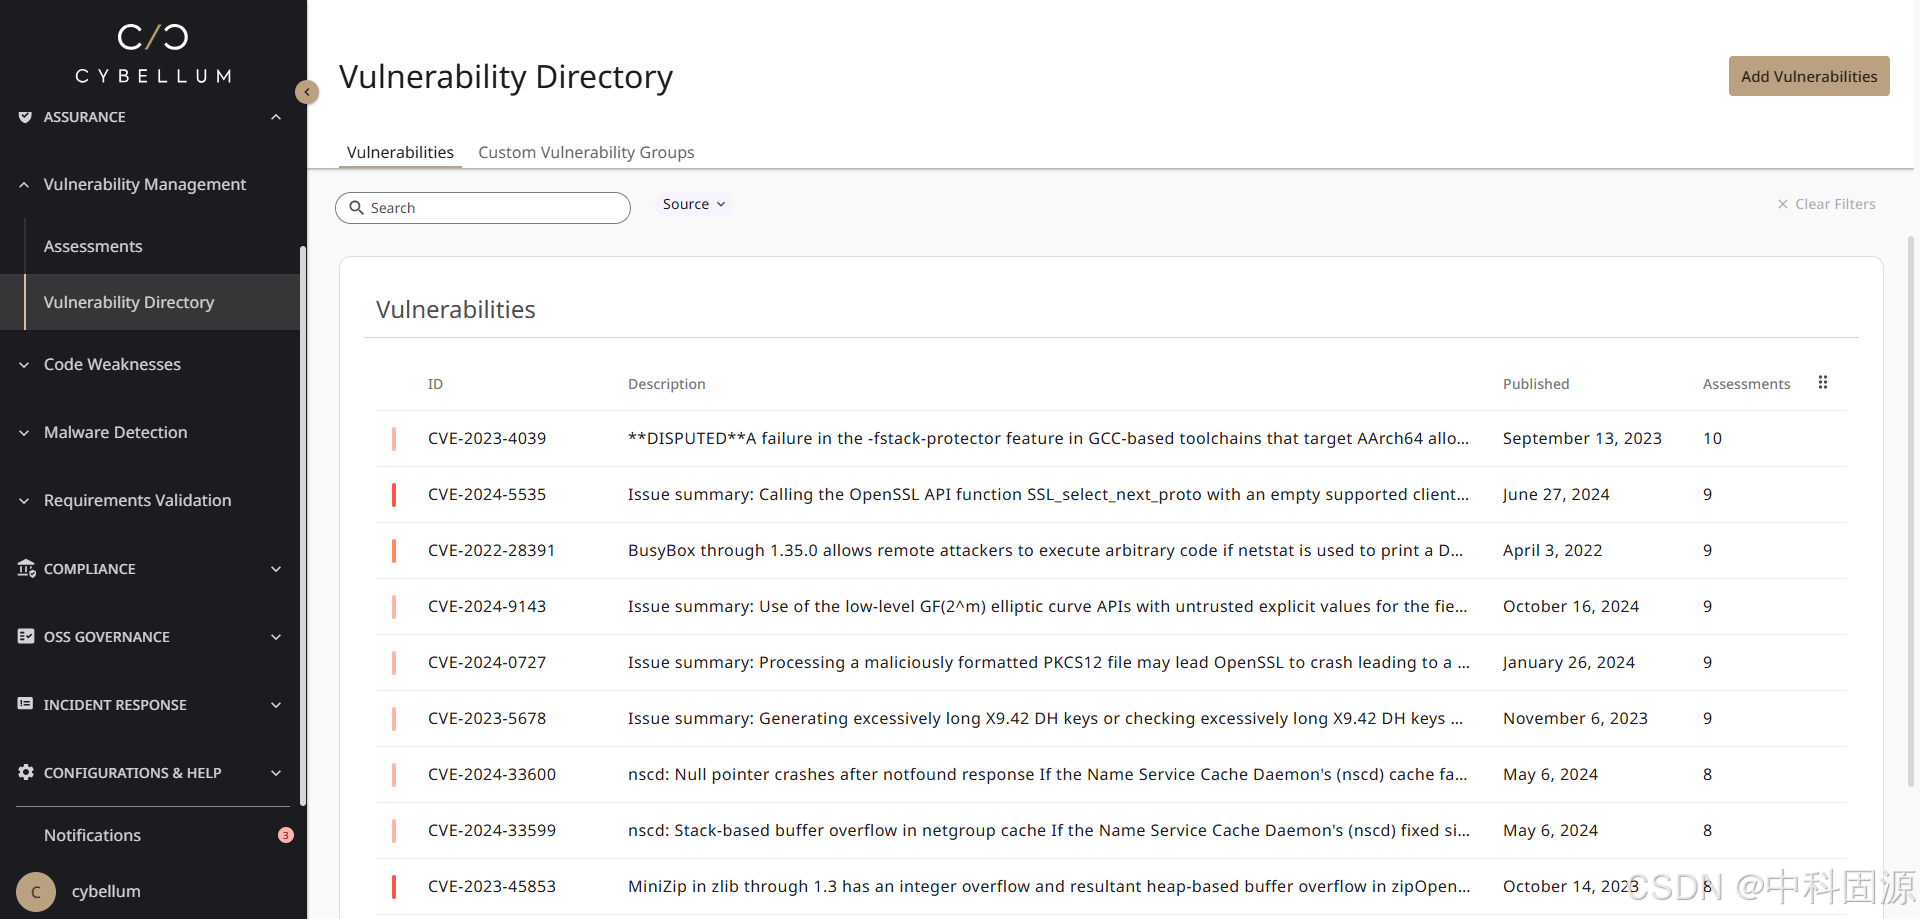The image size is (1920, 919).
Task: Click the OSS Governance icon
Action: click(26, 636)
